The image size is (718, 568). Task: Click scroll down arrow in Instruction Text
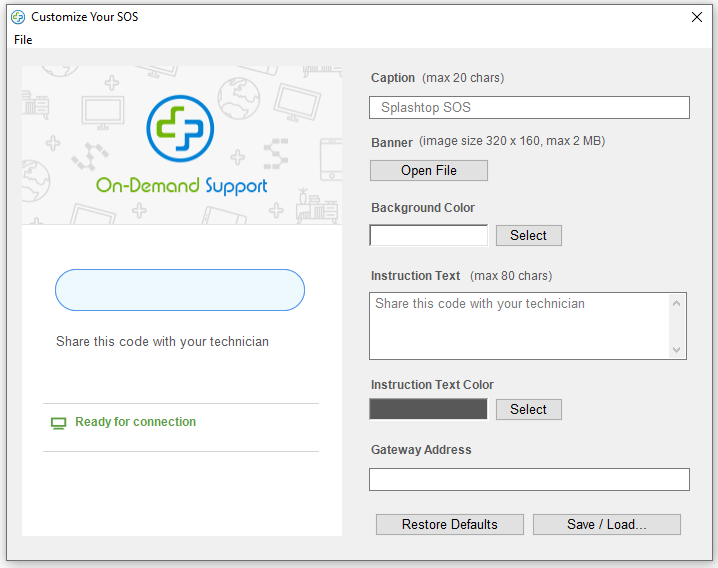tap(676, 350)
